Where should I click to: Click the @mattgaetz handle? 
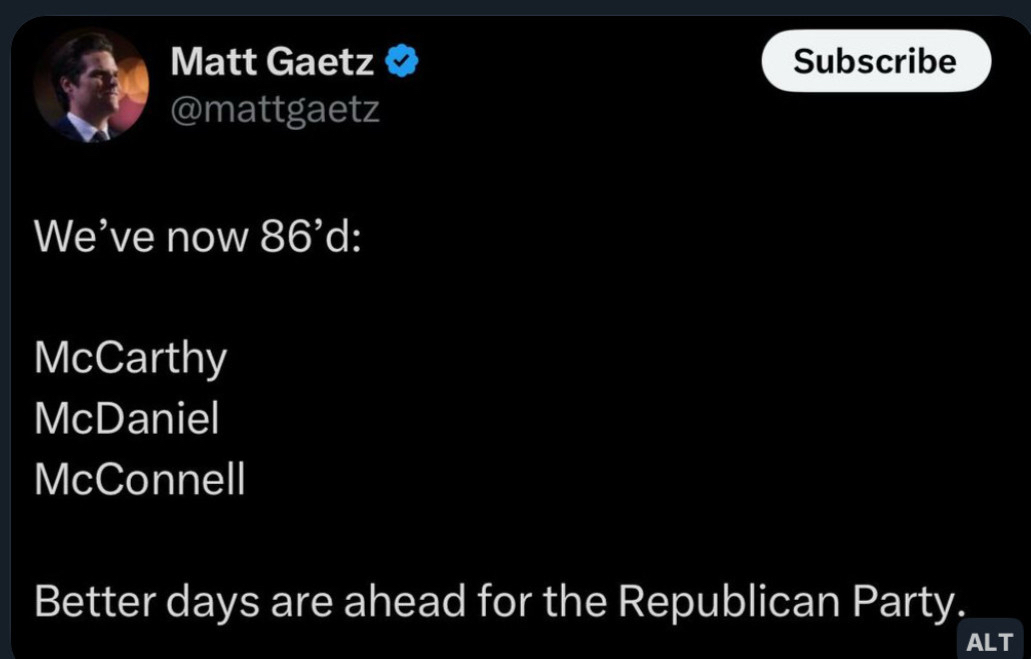coord(275,108)
